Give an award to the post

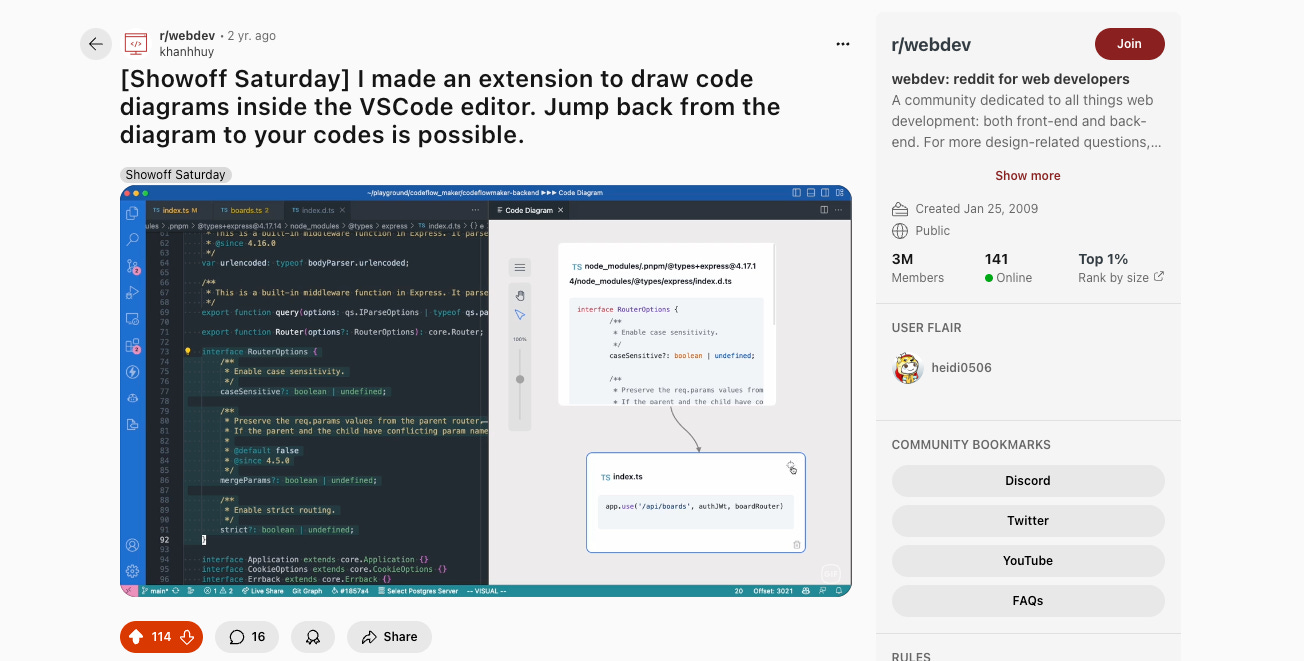(313, 637)
